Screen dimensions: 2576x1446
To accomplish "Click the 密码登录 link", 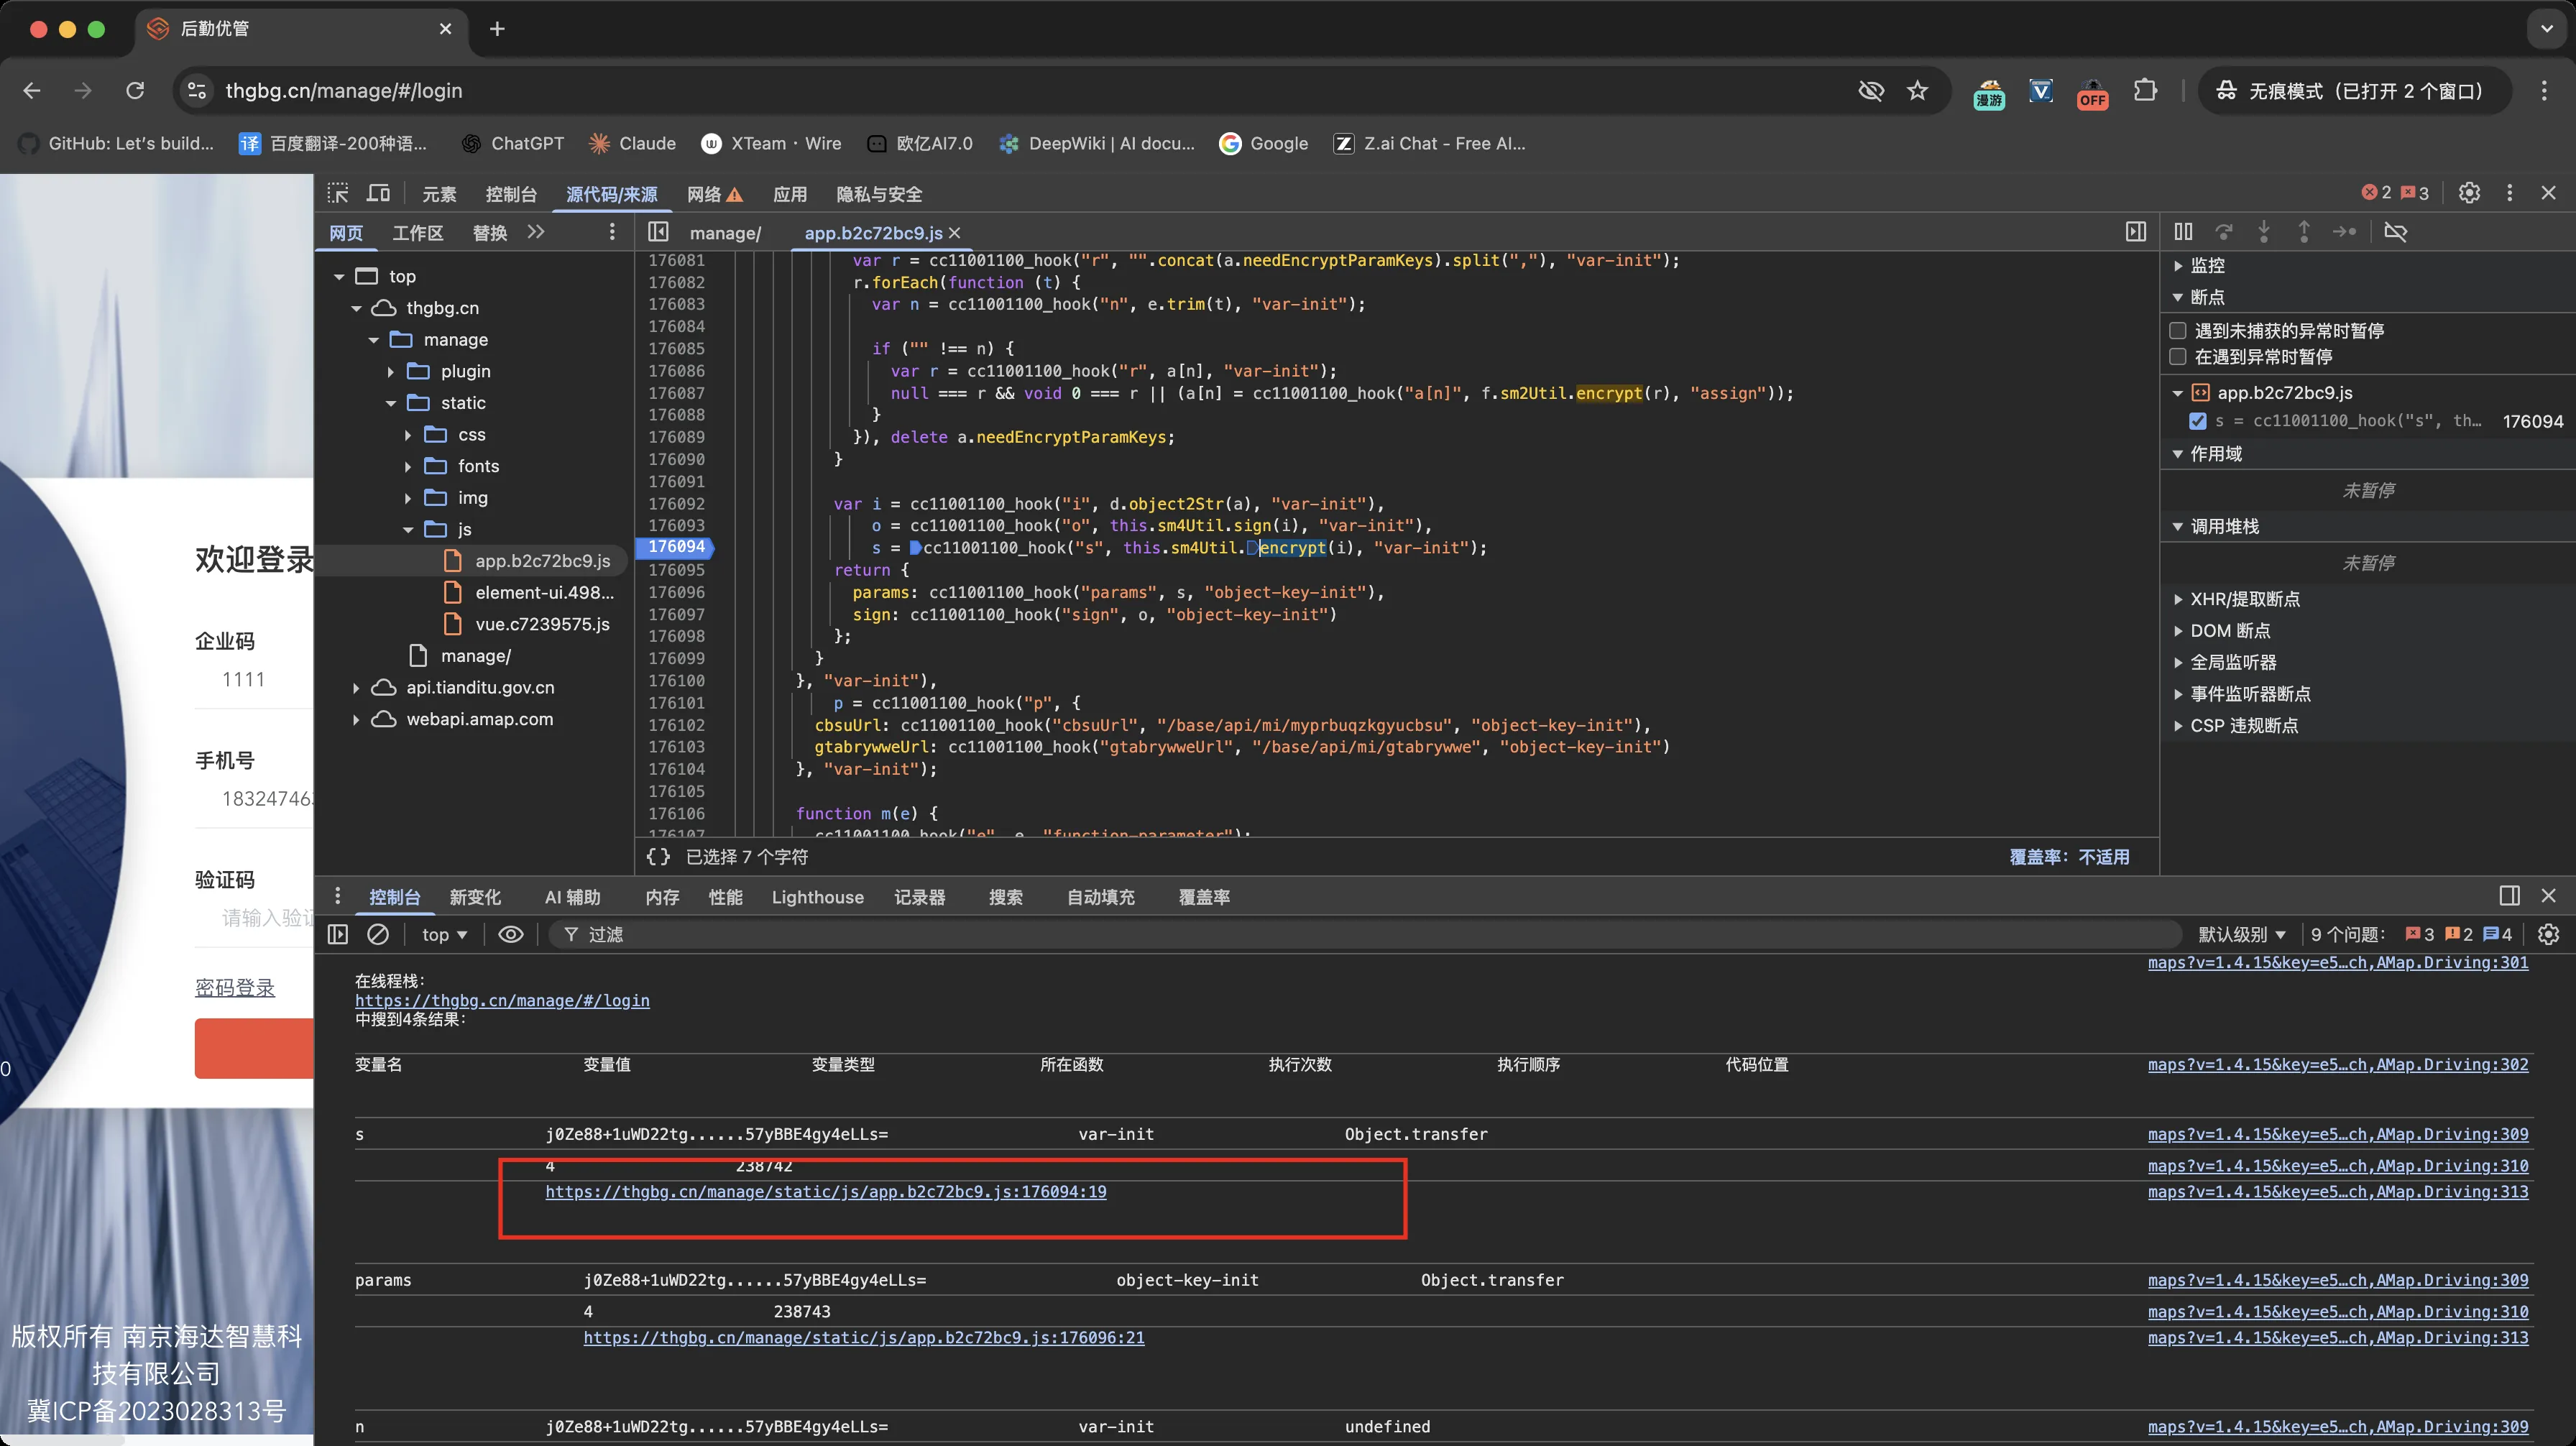I will (x=234, y=988).
